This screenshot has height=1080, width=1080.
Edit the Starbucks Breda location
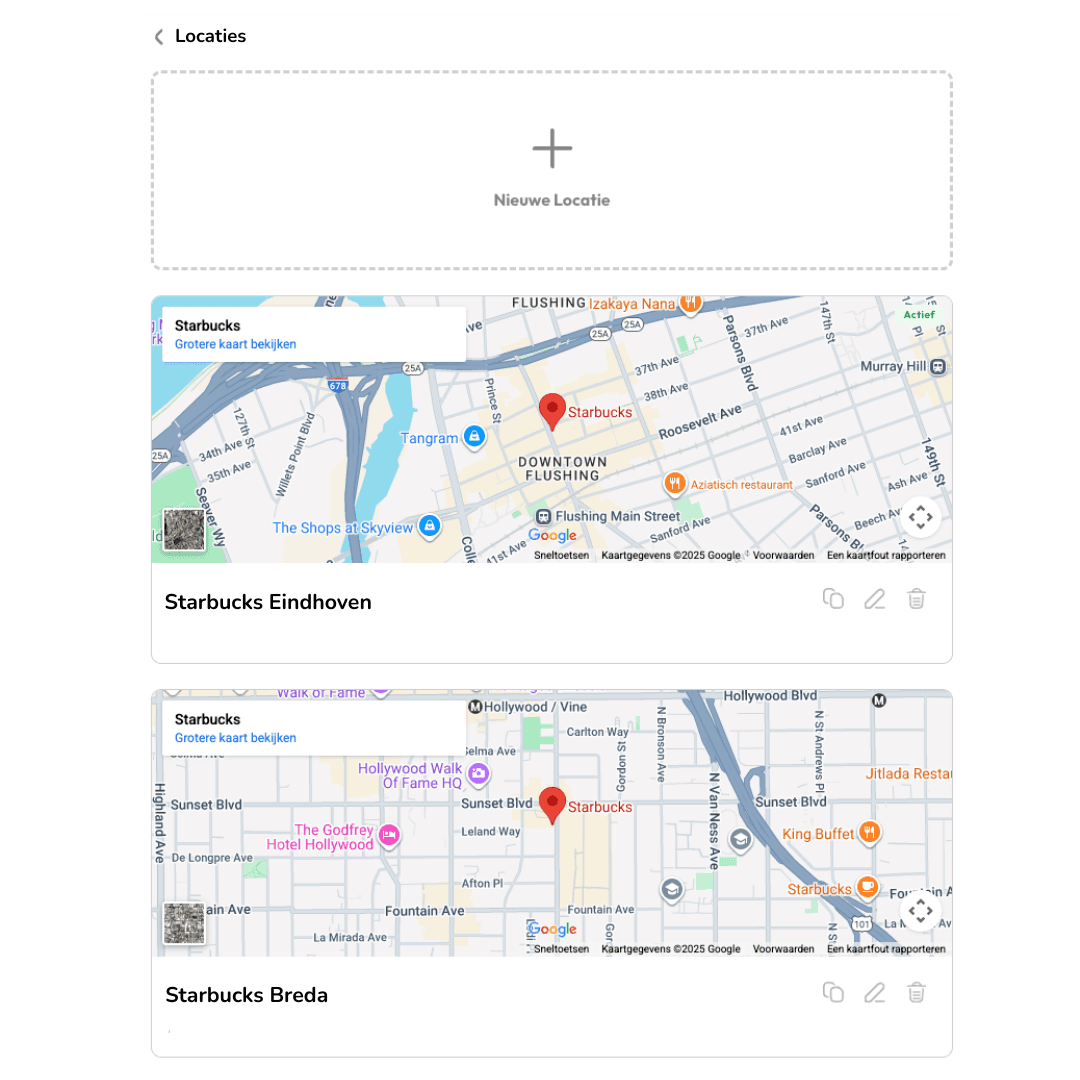point(875,993)
